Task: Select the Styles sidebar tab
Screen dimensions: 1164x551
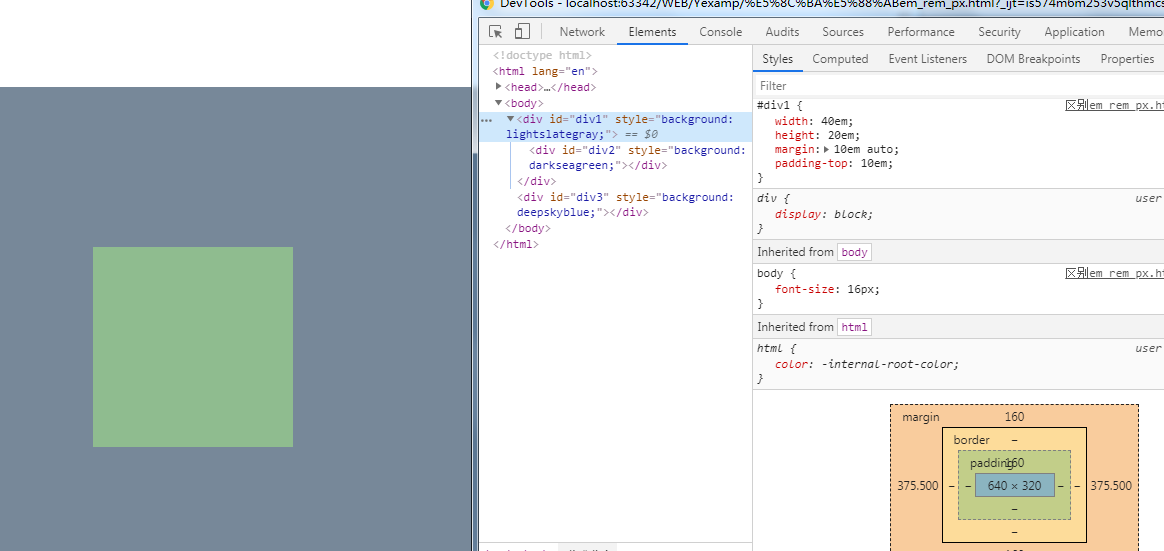Action: pos(777,59)
